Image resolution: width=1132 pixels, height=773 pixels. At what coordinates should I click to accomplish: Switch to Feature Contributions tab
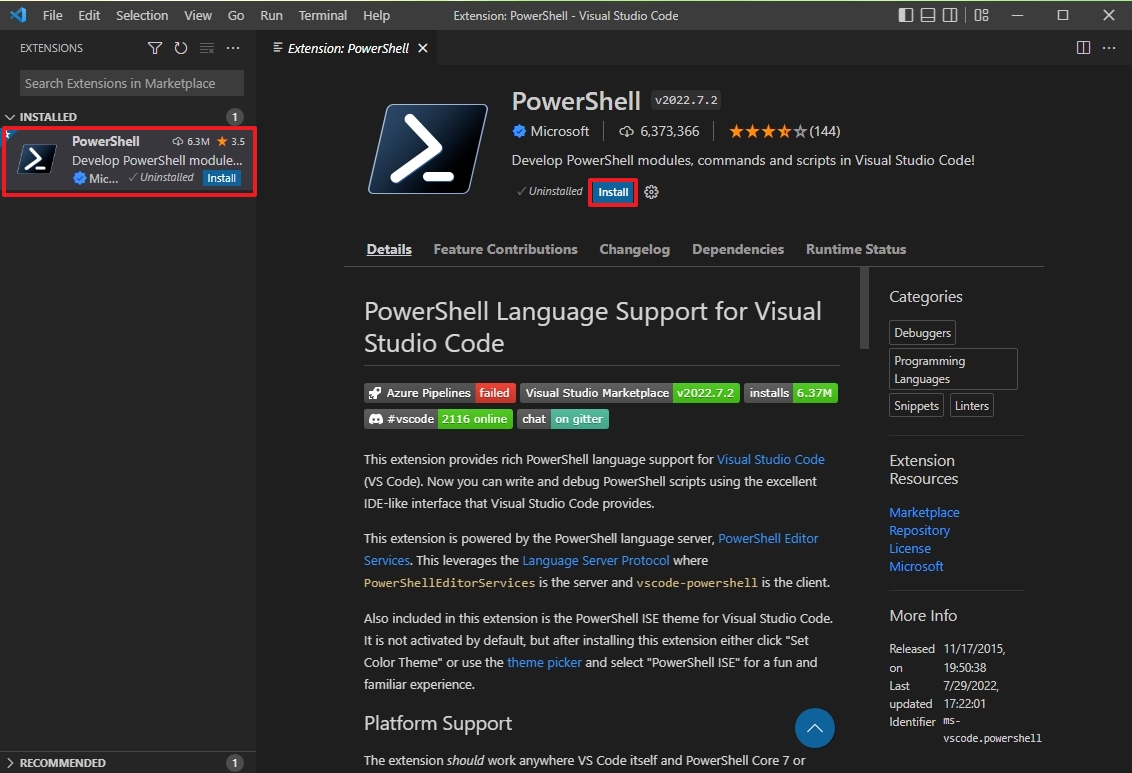[505, 249]
